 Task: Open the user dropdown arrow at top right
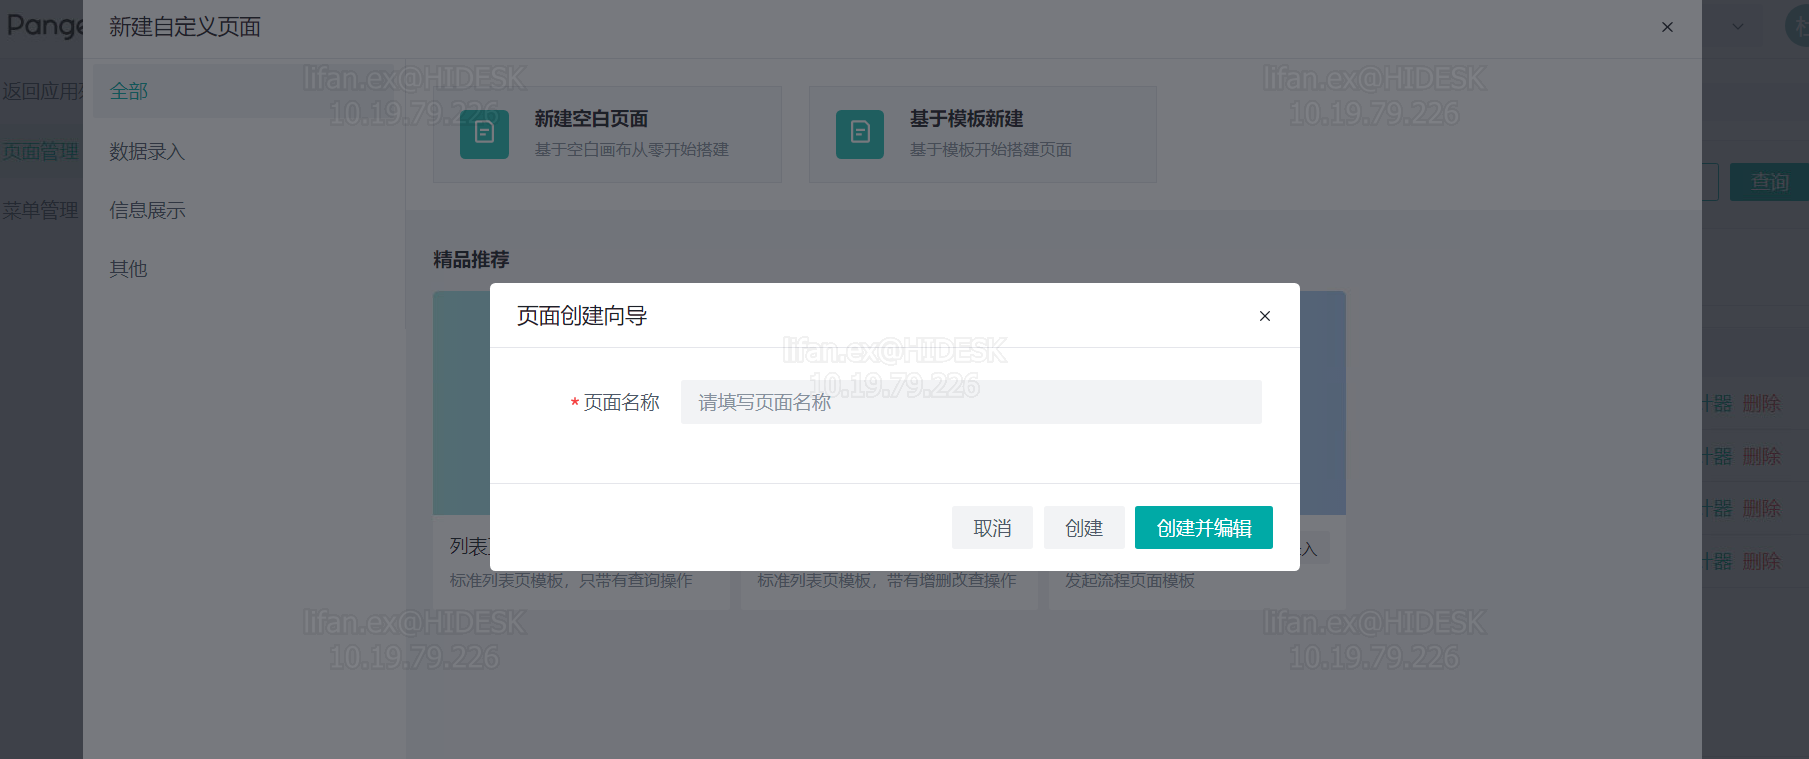1738,27
